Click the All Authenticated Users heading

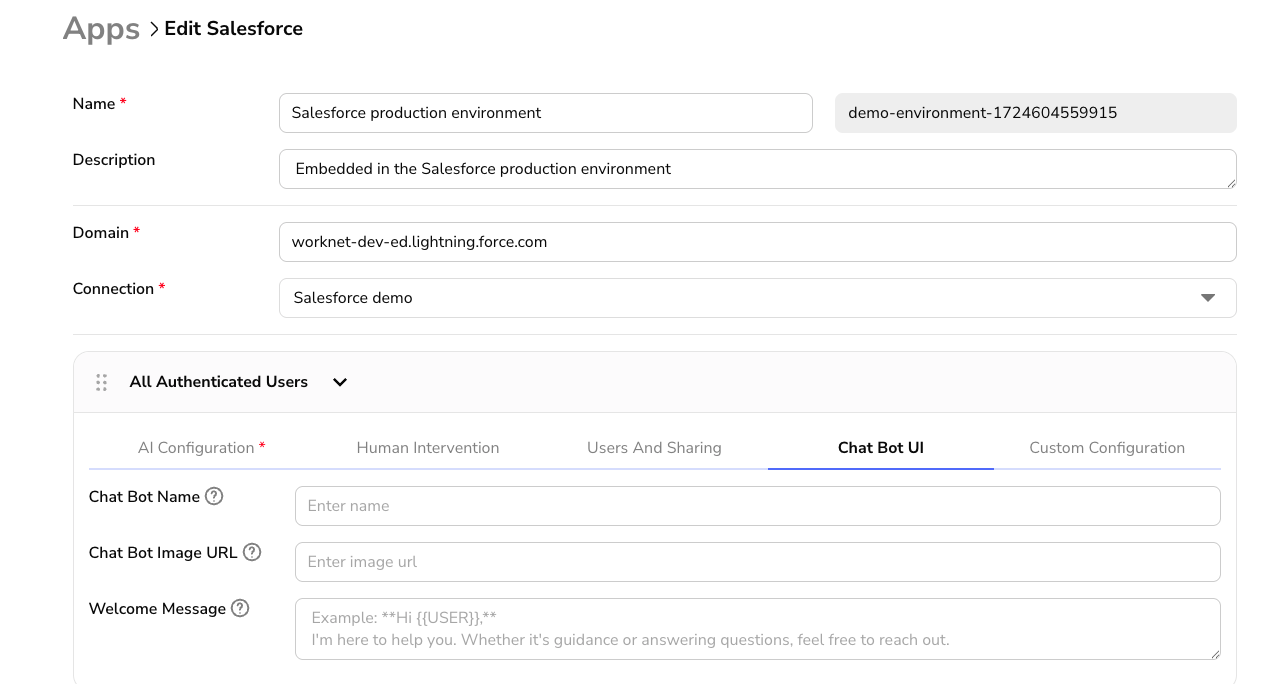pyautogui.click(x=219, y=382)
